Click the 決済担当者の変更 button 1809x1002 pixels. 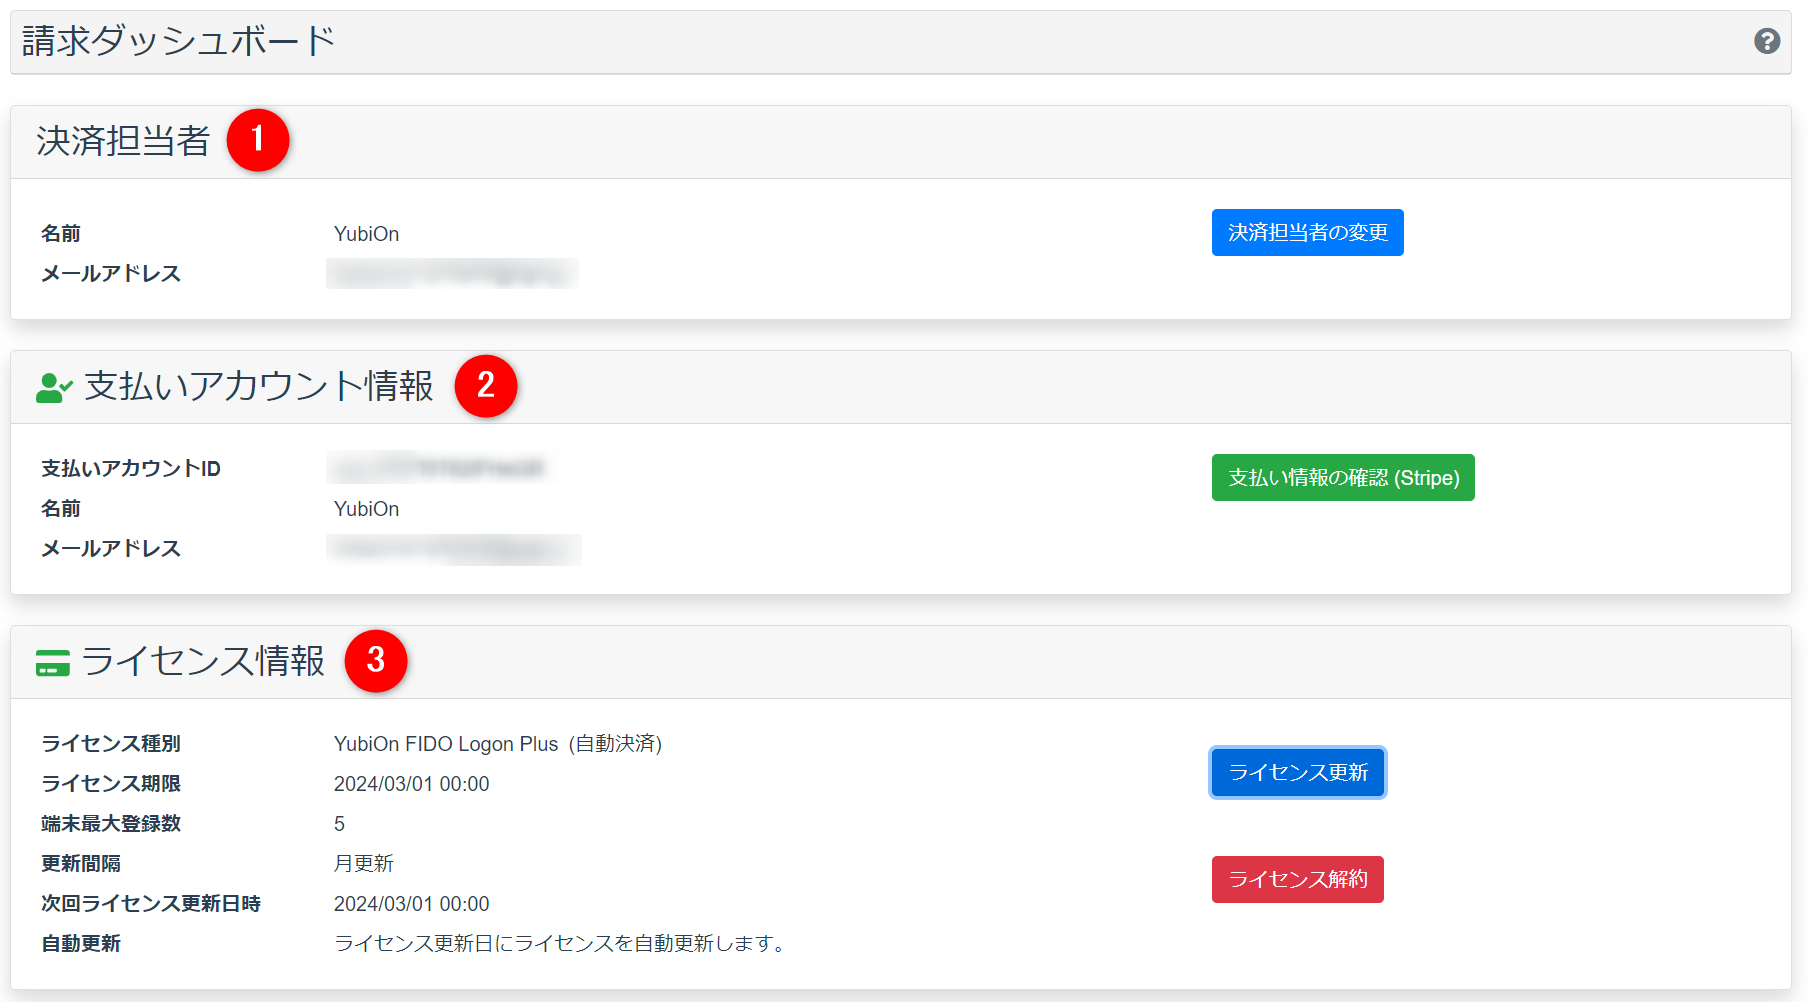[1307, 233]
